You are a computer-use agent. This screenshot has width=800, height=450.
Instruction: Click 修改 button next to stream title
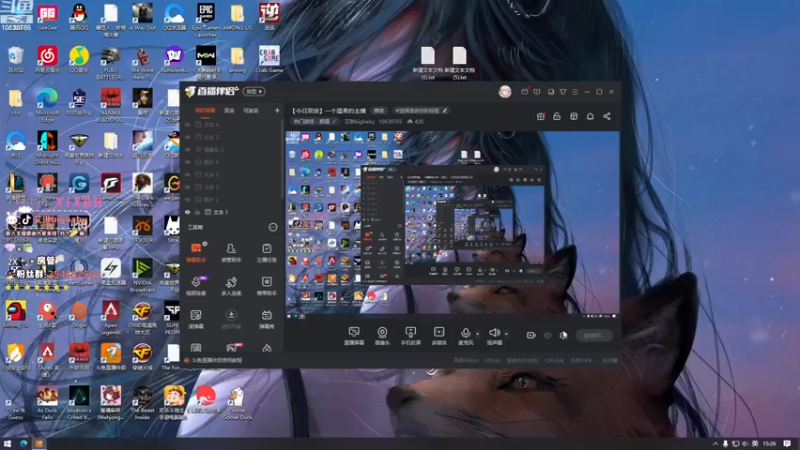[x=379, y=110]
